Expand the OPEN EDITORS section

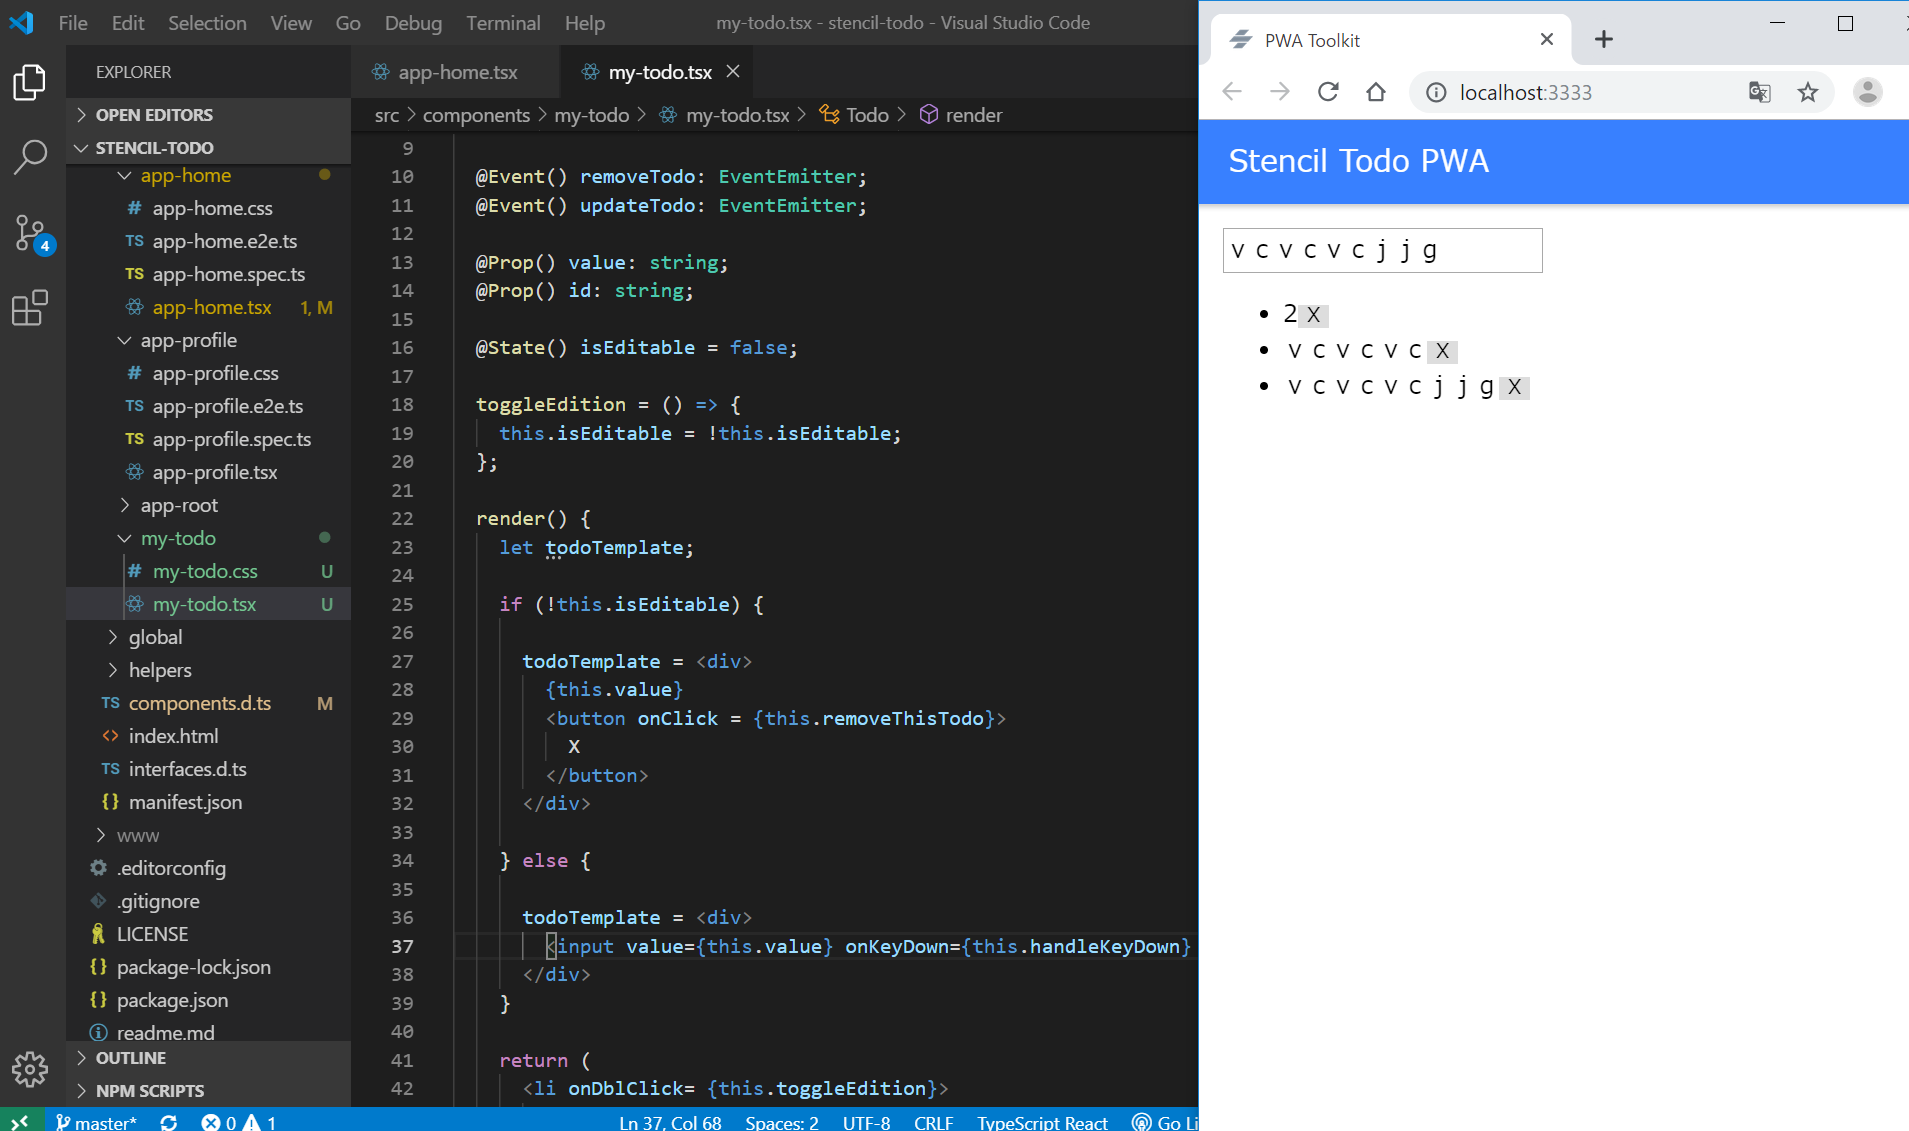pos(208,115)
